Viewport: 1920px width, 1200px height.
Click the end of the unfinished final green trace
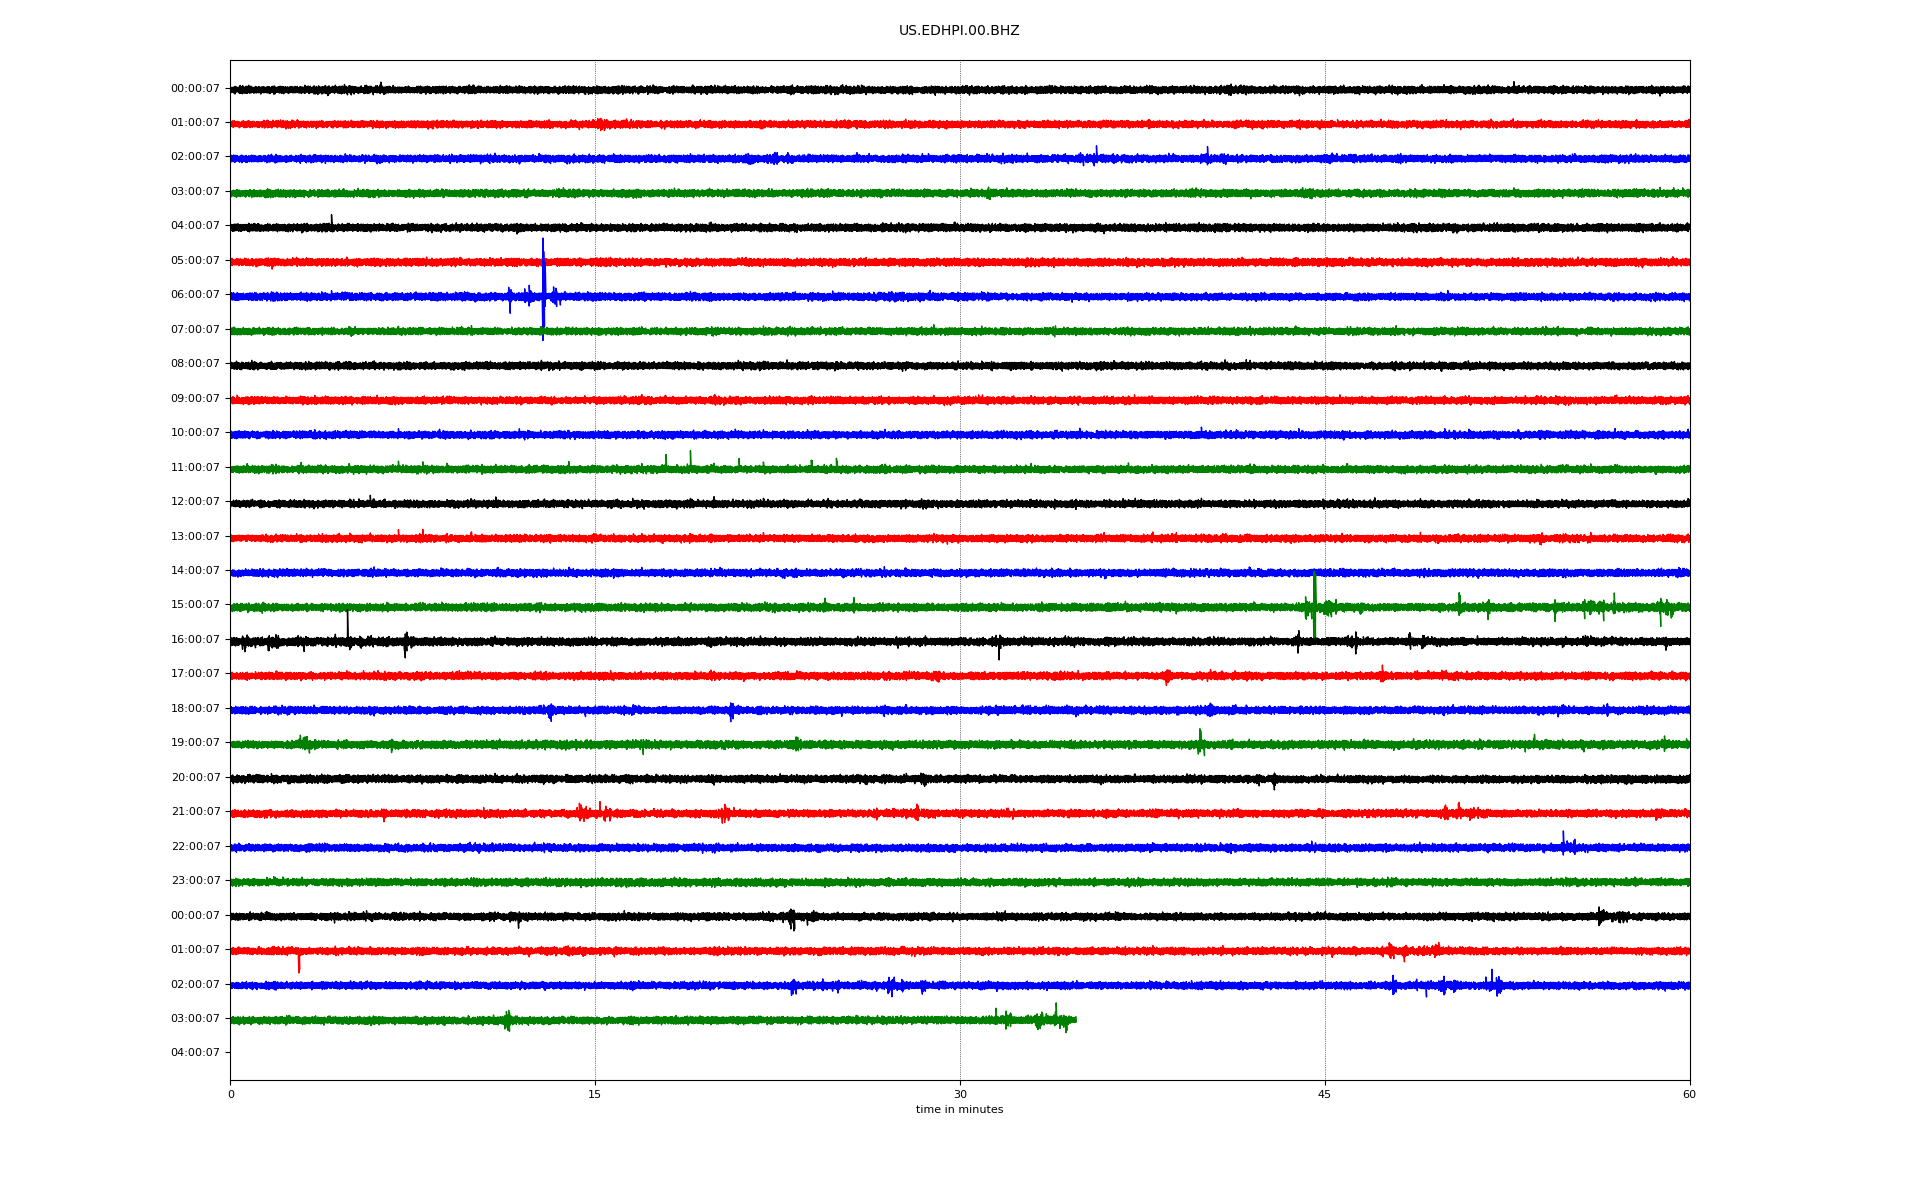click(x=1075, y=1020)
